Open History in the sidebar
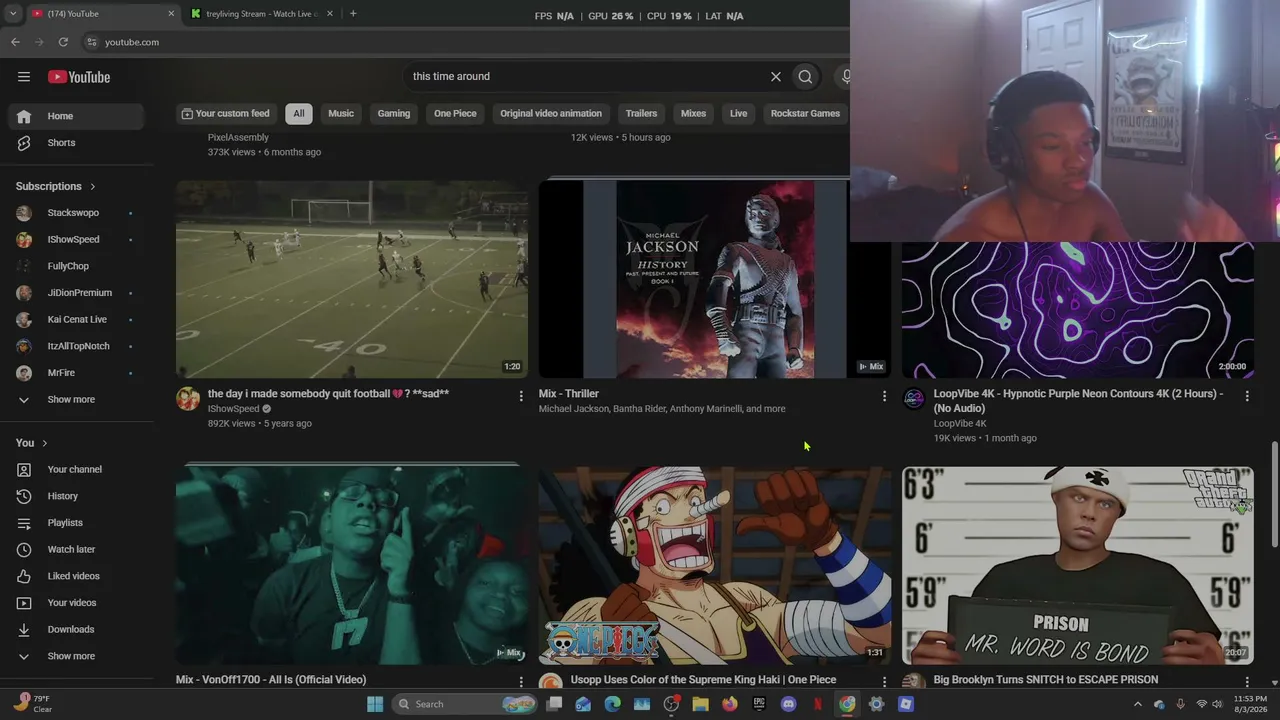This screenshot has width=1280, height=720. 76,496
